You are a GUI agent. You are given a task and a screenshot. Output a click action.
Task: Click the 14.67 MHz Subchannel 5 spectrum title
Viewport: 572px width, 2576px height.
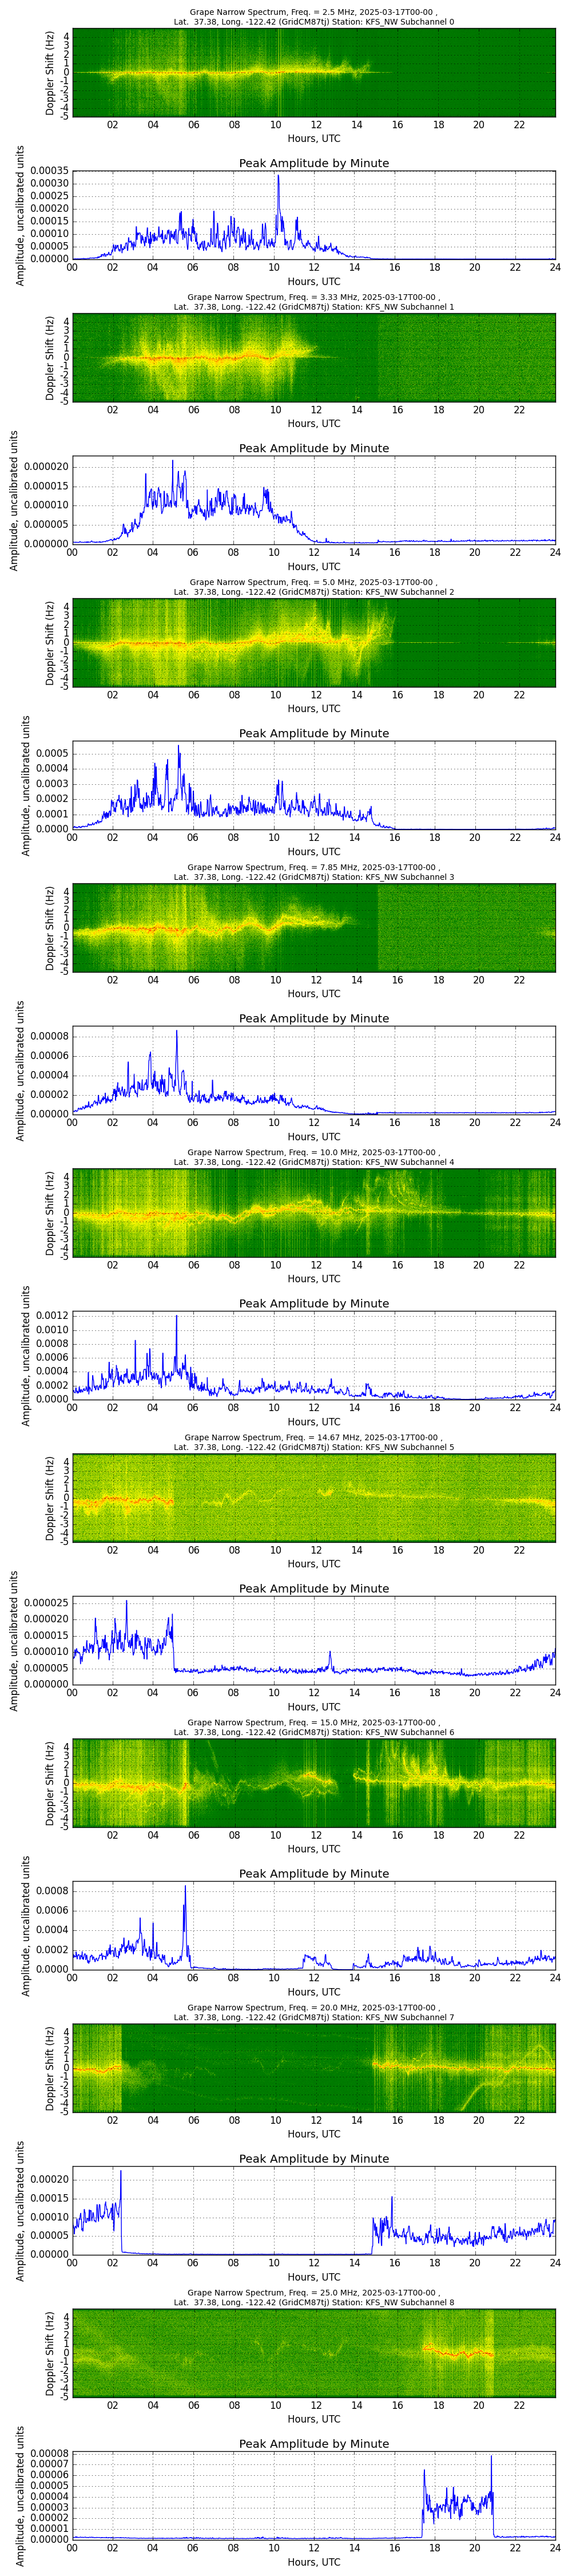click(314, 1442)
